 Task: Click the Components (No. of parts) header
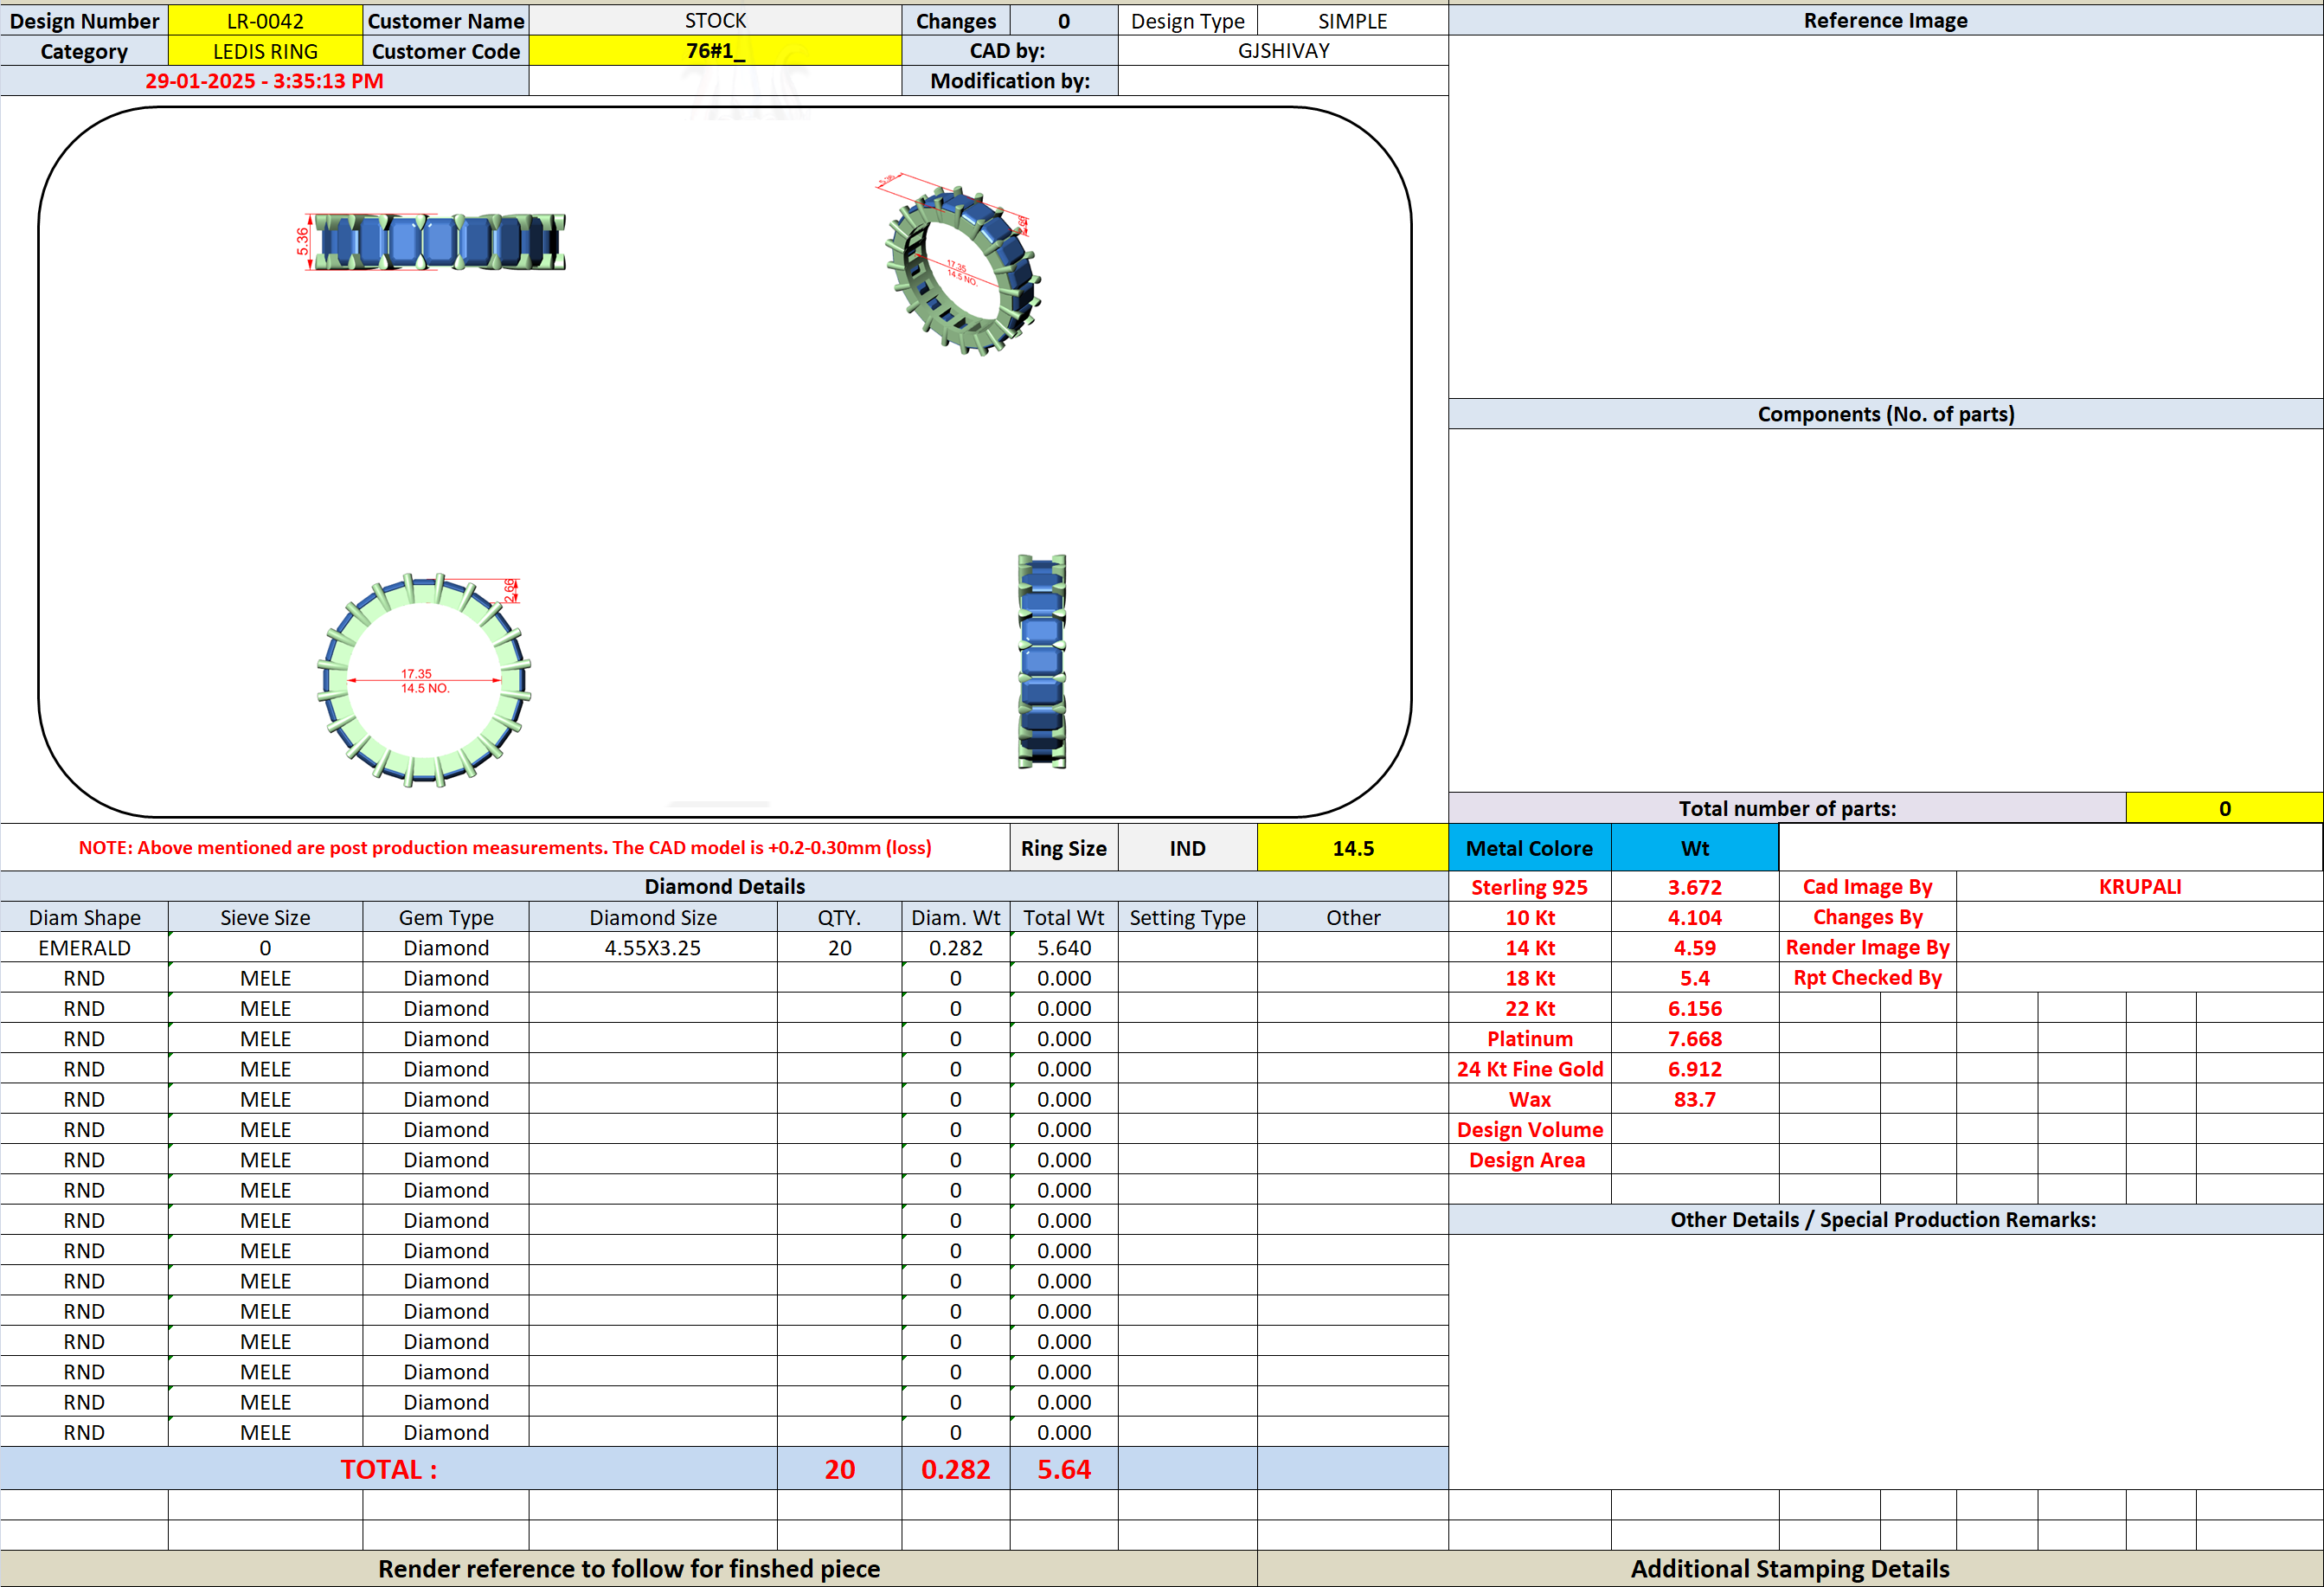coord(1885,414)
